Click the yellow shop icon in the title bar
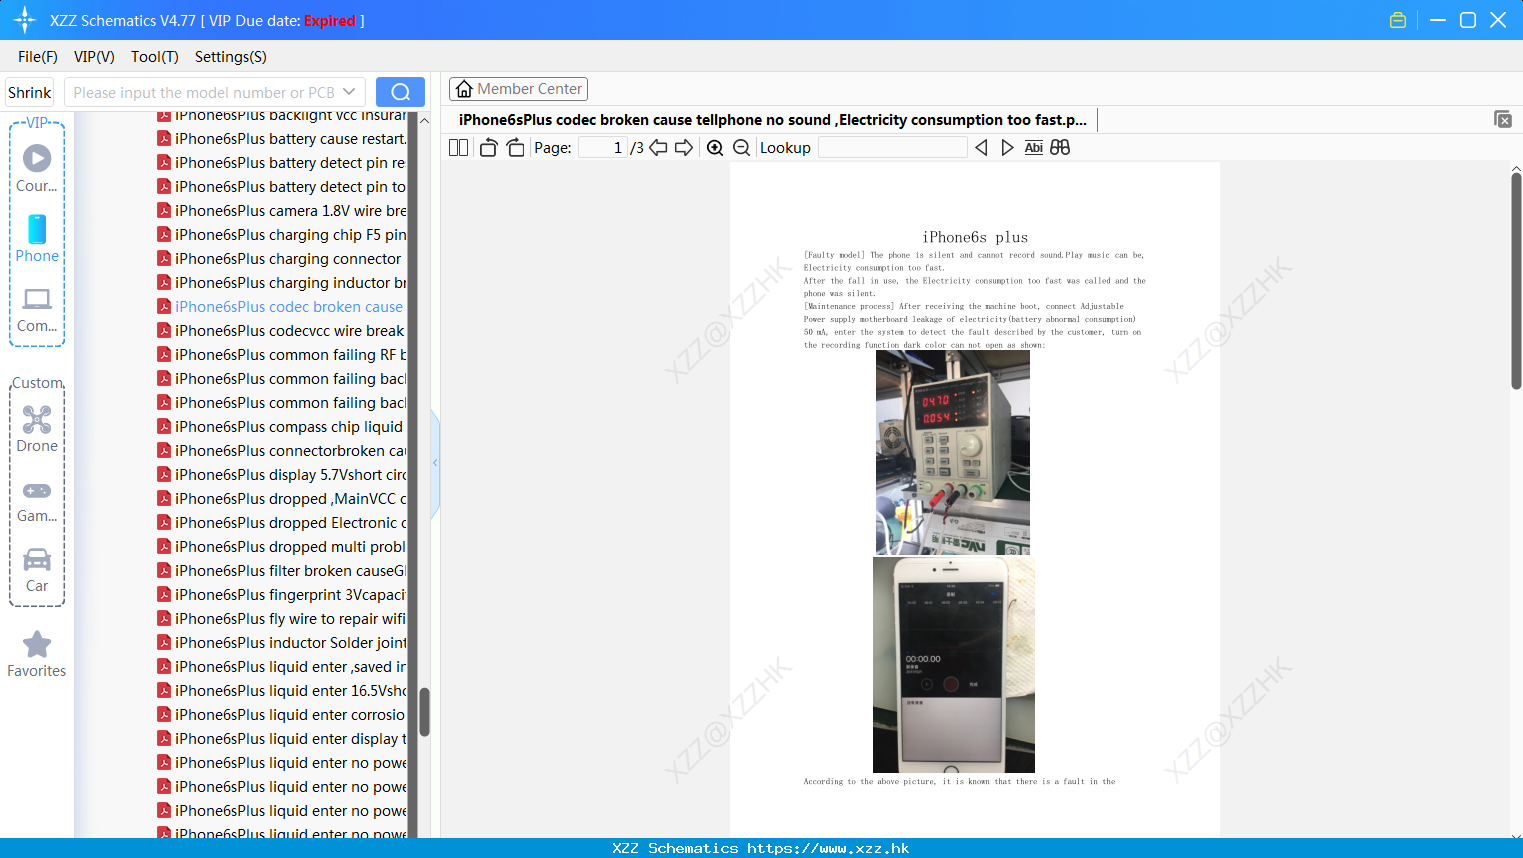The width and height of the screenshot is (1523, 858). tap(1398, 20)
